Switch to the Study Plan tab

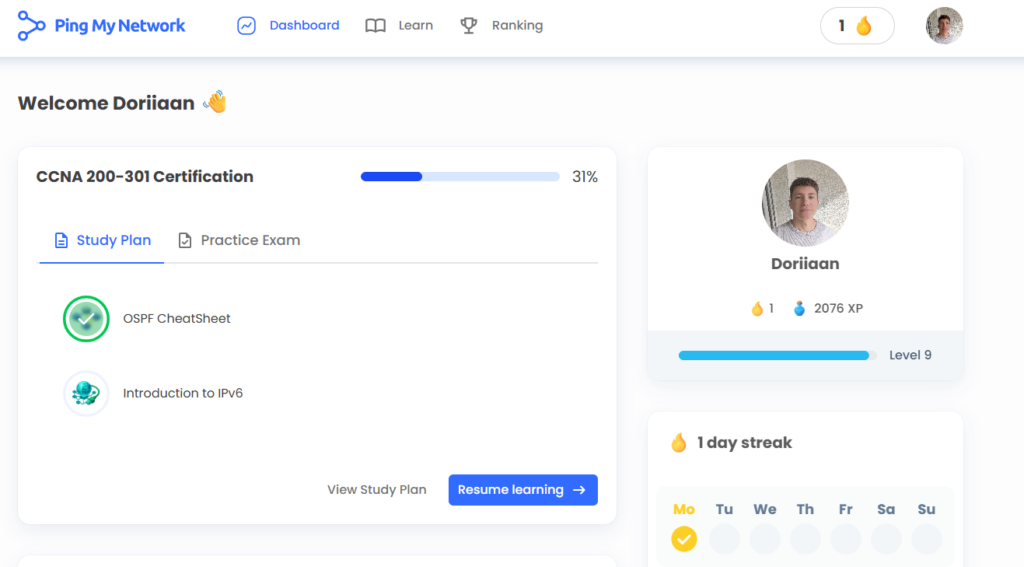(102, 240)
